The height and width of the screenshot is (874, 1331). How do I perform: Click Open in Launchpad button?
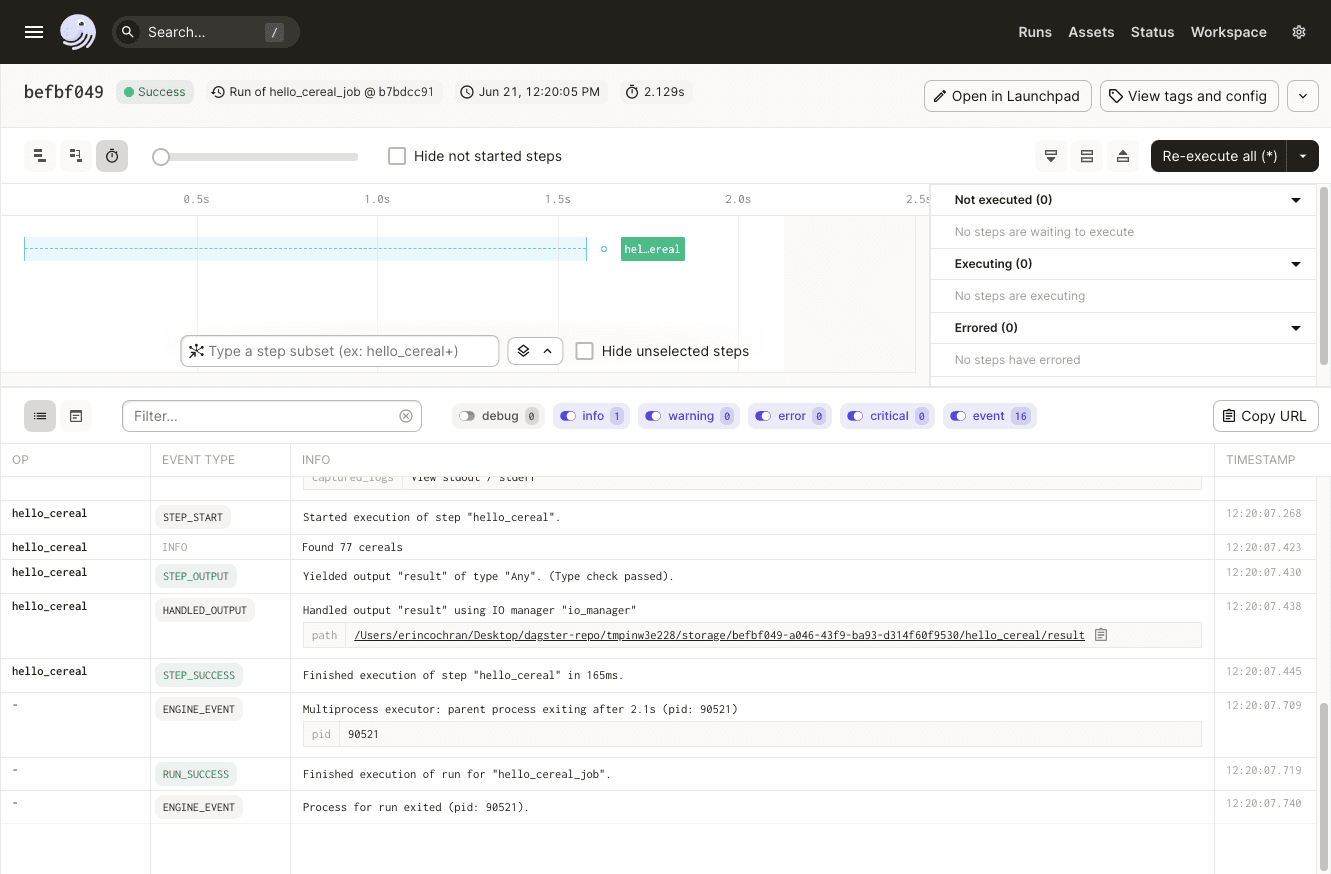[x=1007, y=96]
